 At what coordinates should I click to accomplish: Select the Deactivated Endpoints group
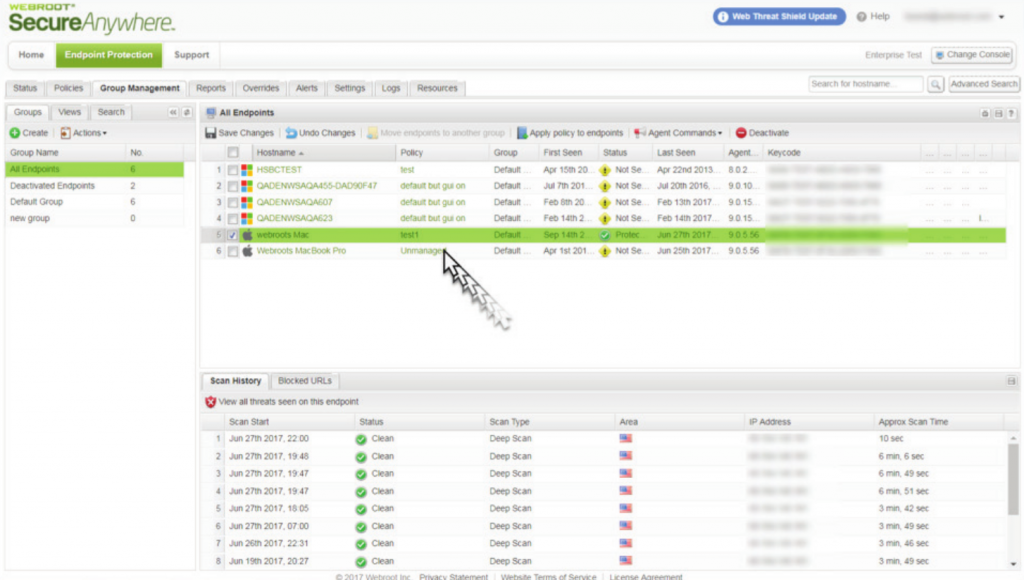95,186
